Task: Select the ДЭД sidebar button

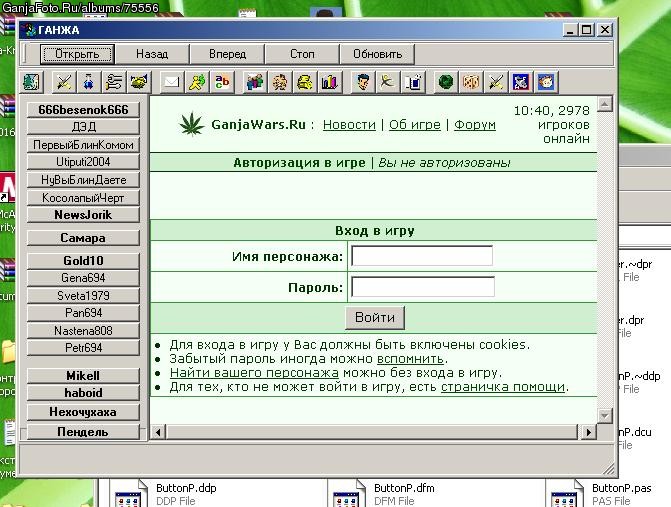Action: coord(83,127)
